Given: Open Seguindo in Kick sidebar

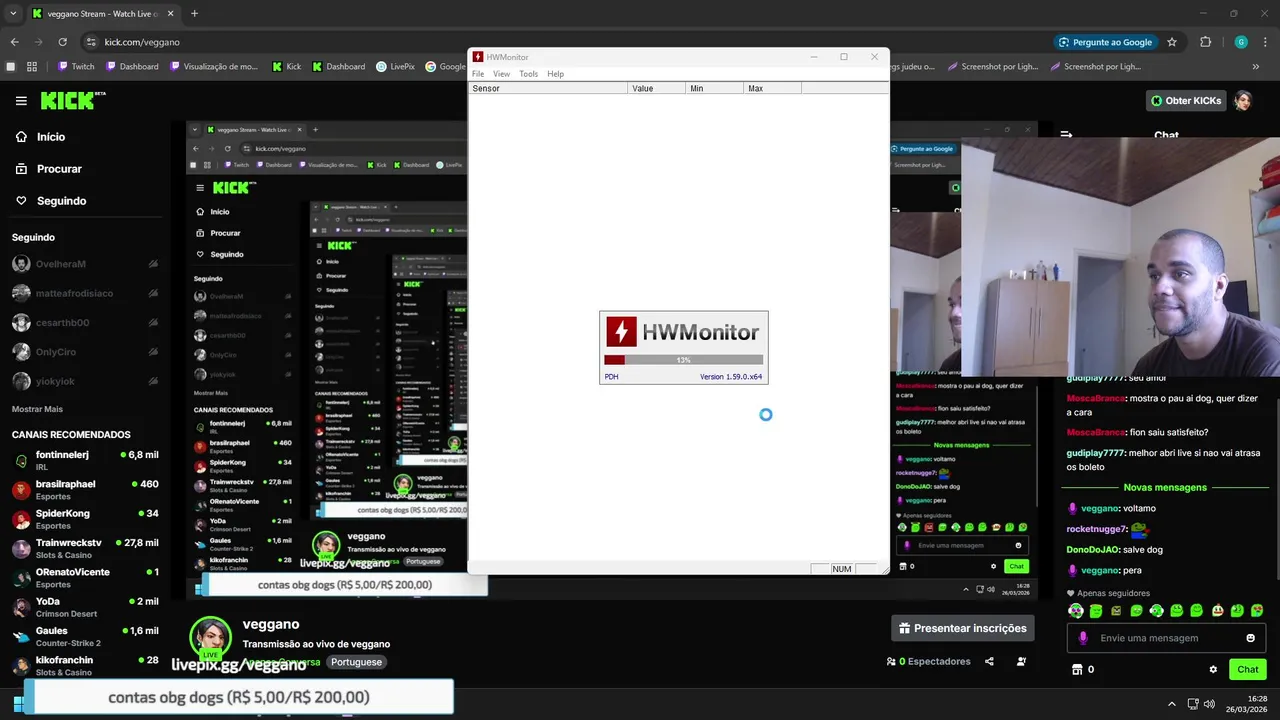Looking at the screenshot, I should [50, 201].
